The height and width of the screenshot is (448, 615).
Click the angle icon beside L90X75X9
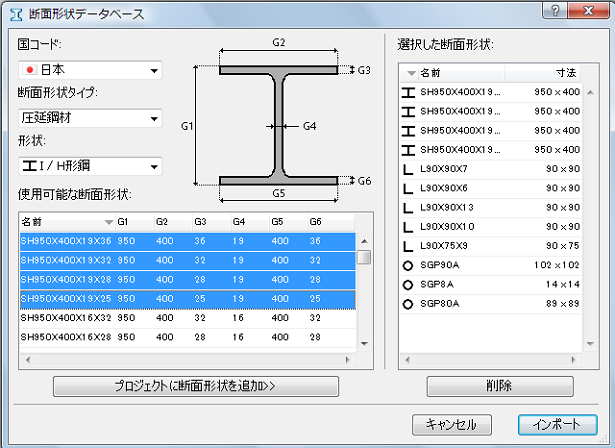[408, 246]
